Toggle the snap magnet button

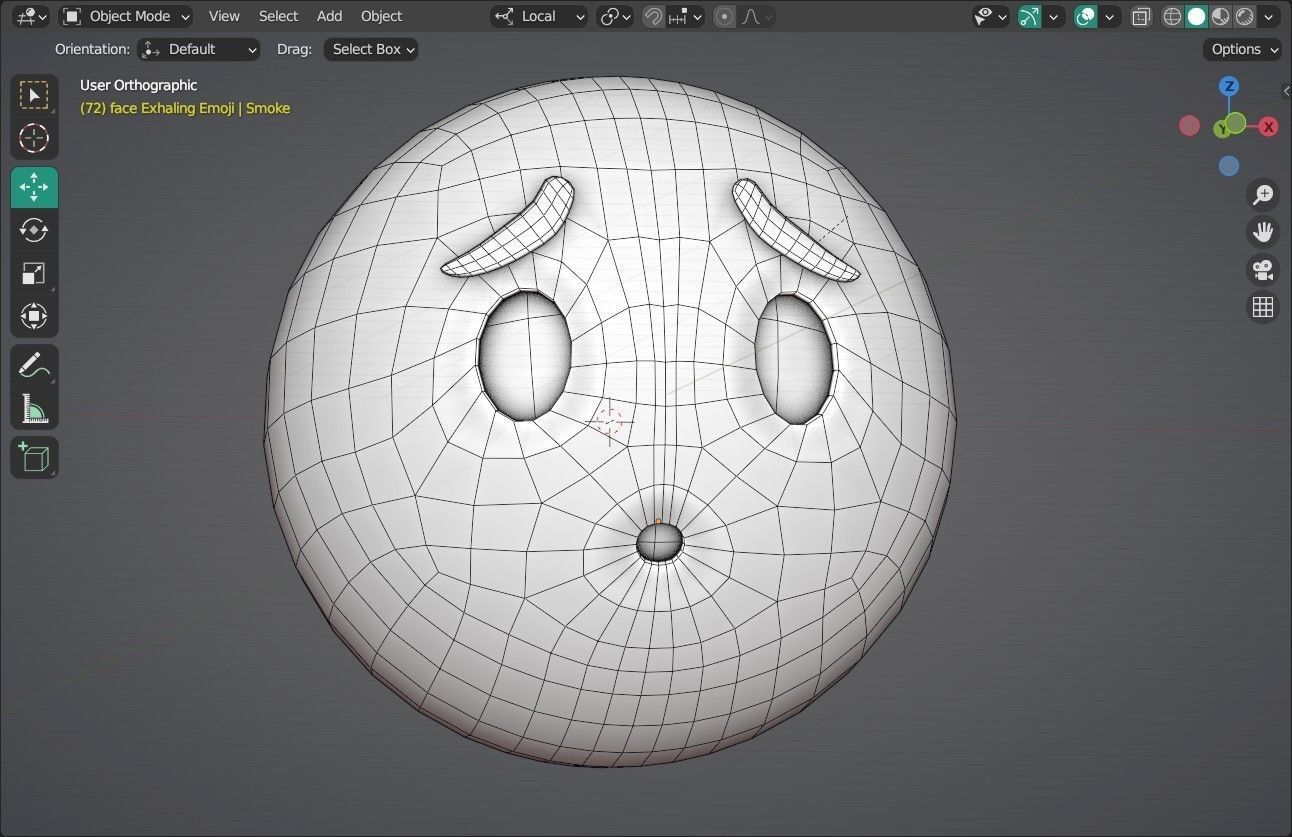[653, 16]
